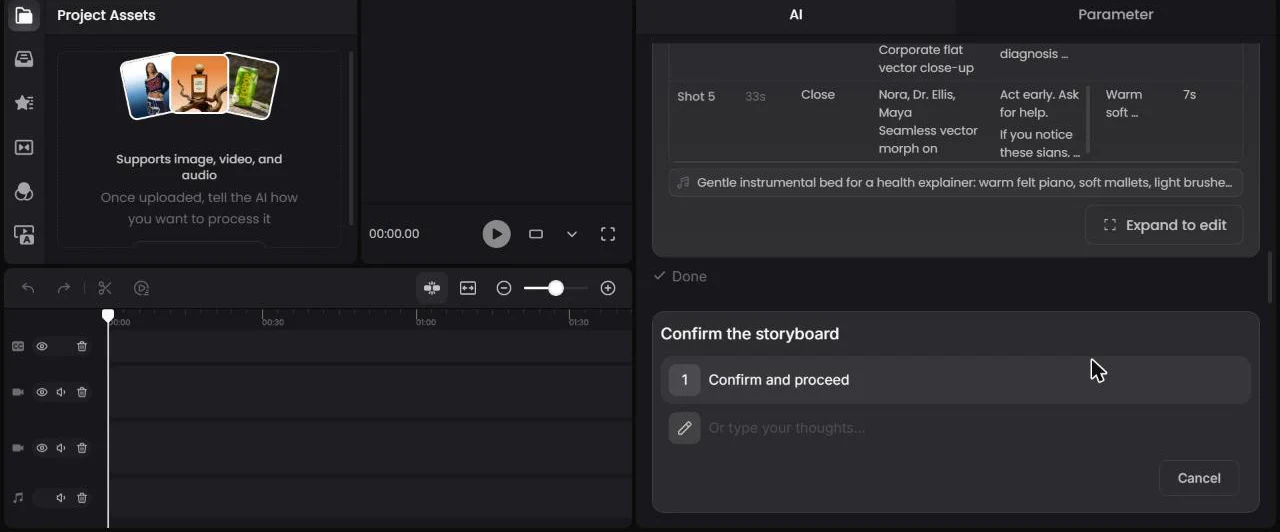Click the 'Done' status text

click(689, 276)
